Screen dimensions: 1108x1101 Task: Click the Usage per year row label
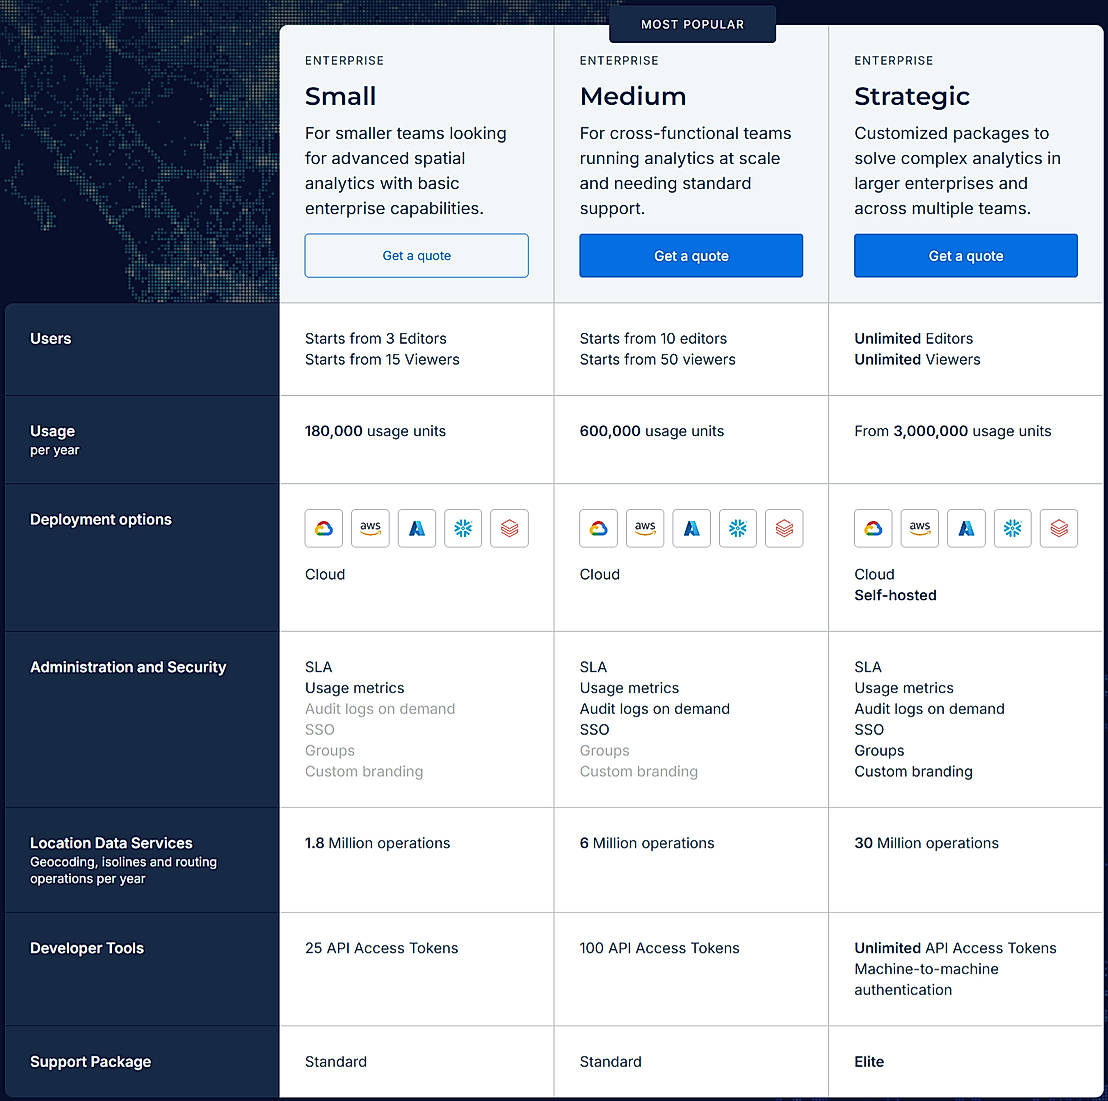[x=54, y=440]
